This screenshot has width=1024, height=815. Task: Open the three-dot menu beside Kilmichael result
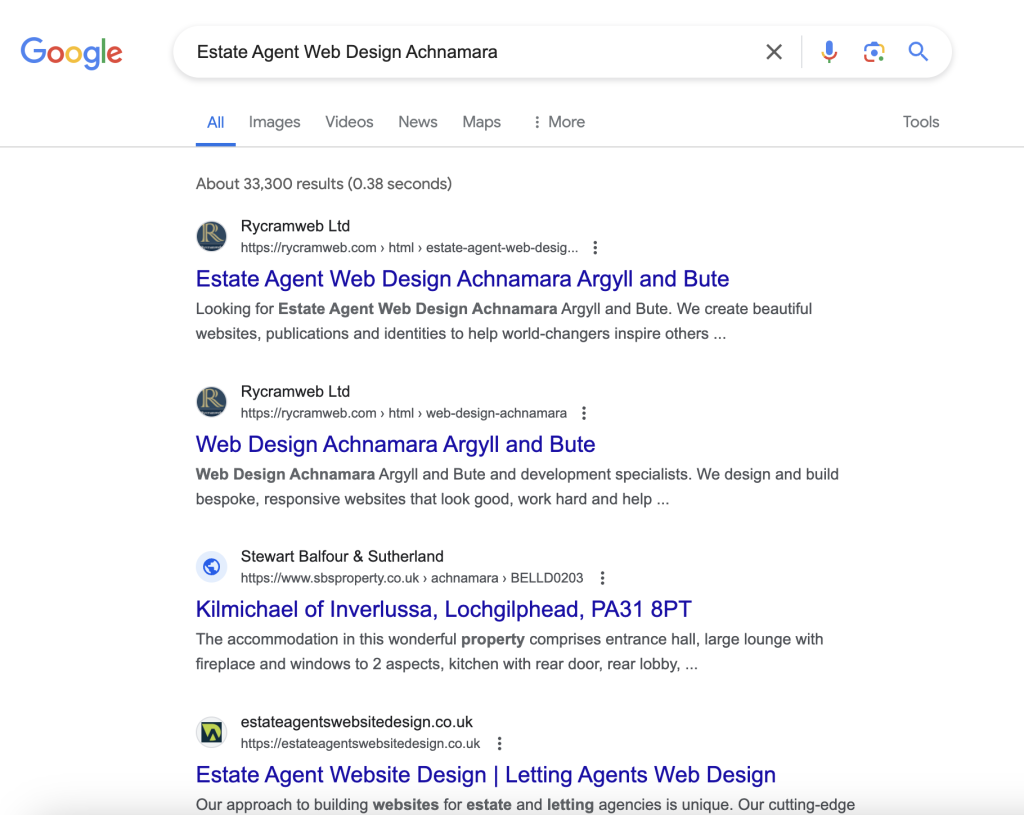[x=602, y=577]
